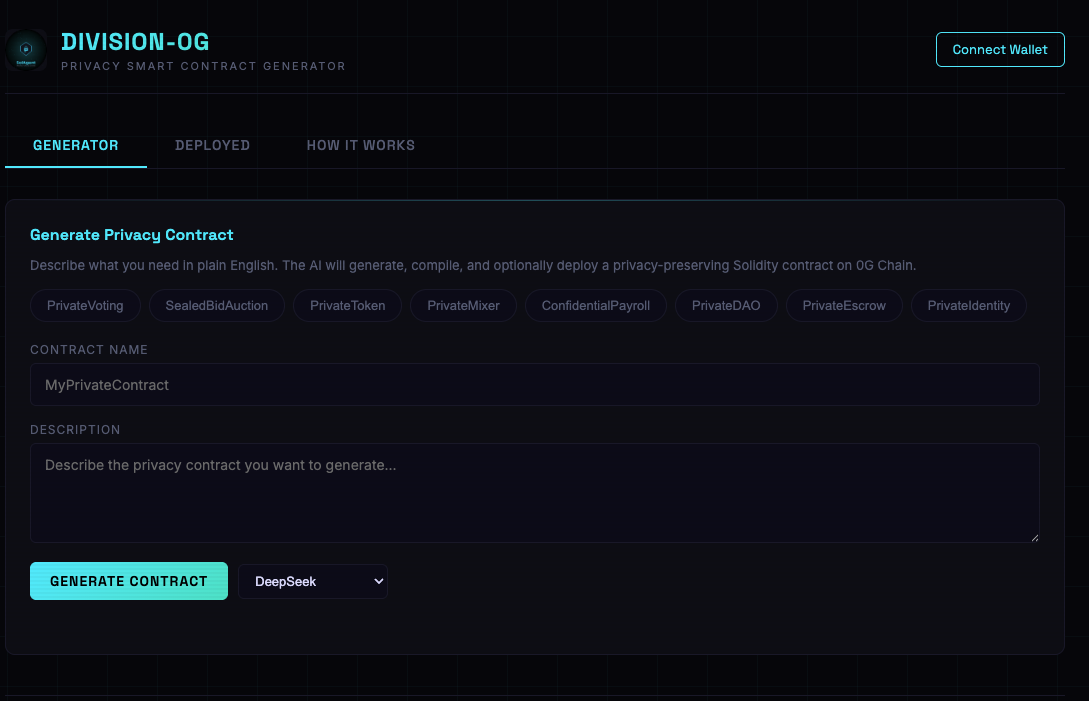Viewport: 1089px width, 701px height.
Task: Open the Deployed tab
Action: pos(212,145)
